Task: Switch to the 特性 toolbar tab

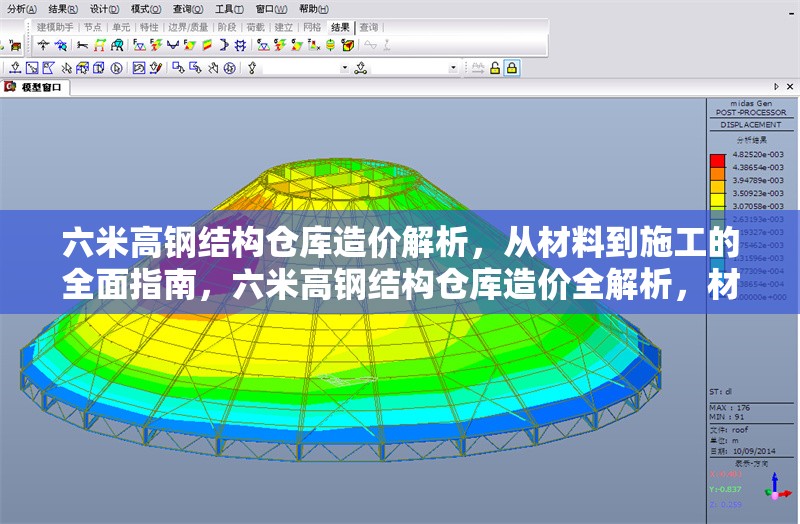Action: (149, 27)
